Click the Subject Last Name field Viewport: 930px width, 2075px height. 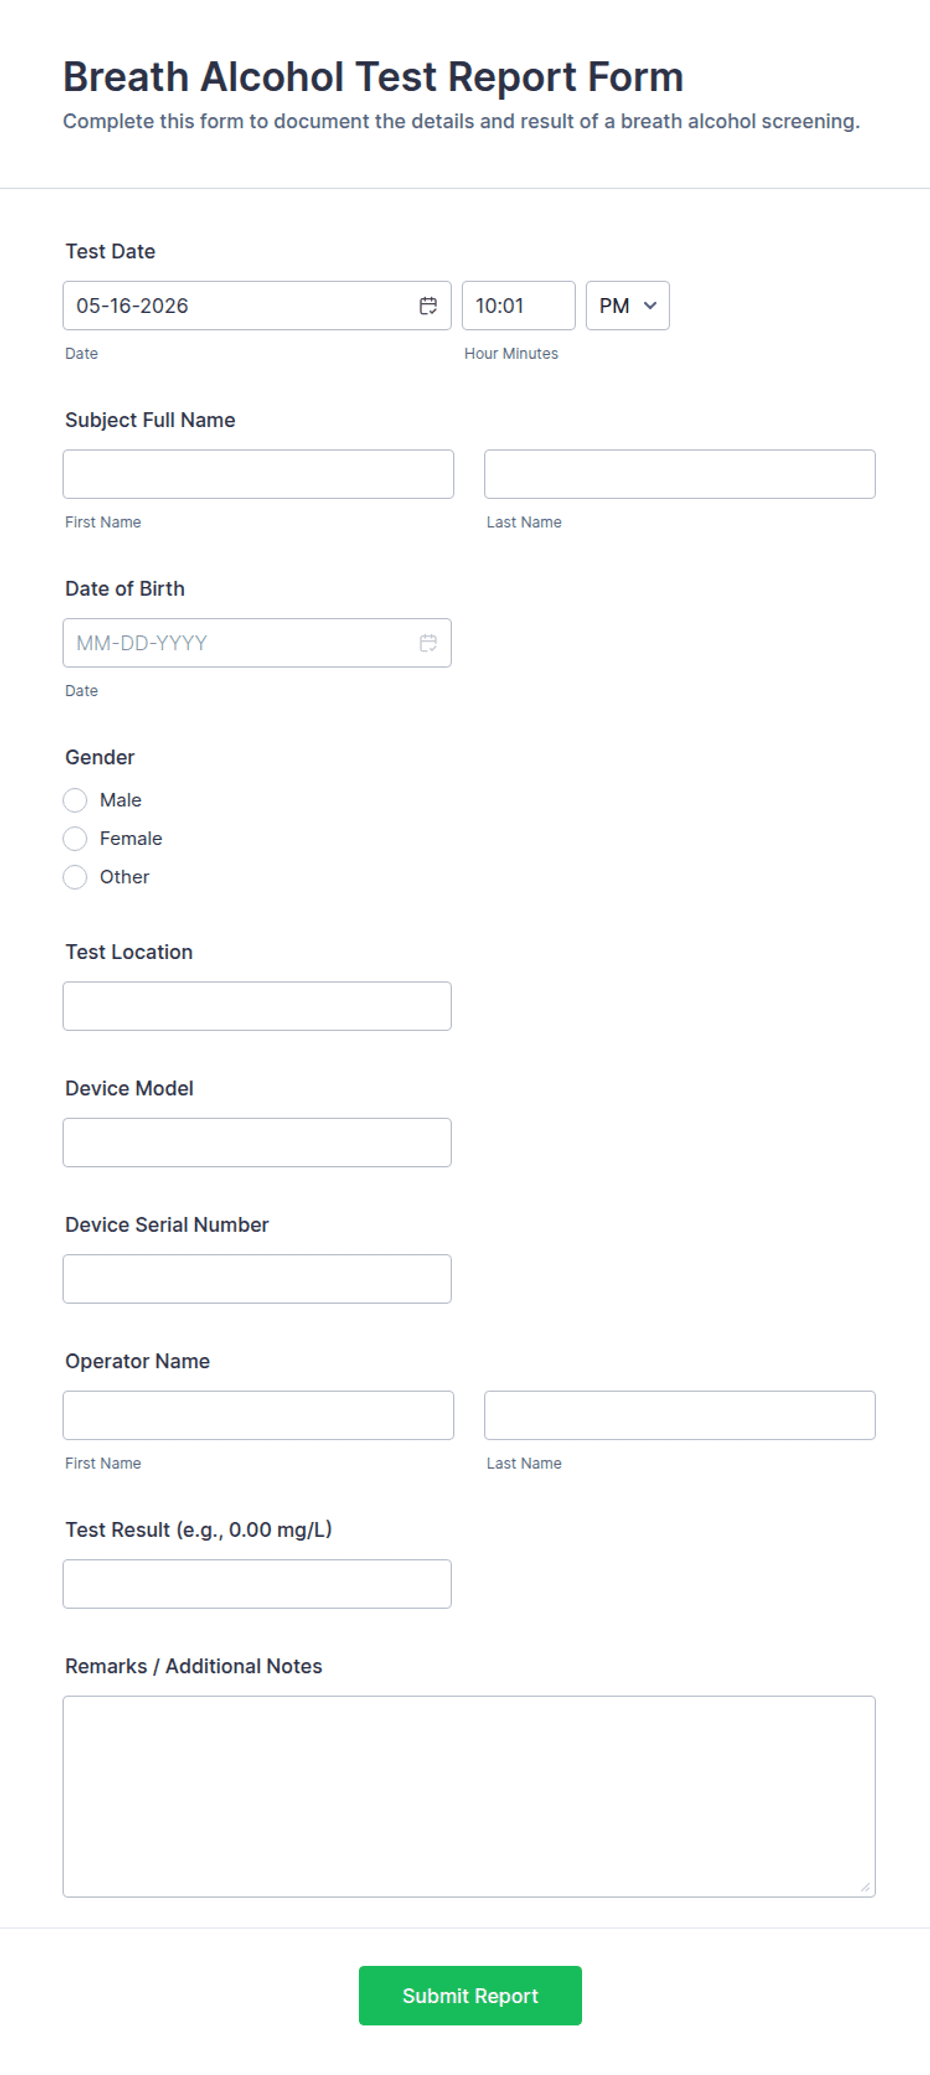680,474
